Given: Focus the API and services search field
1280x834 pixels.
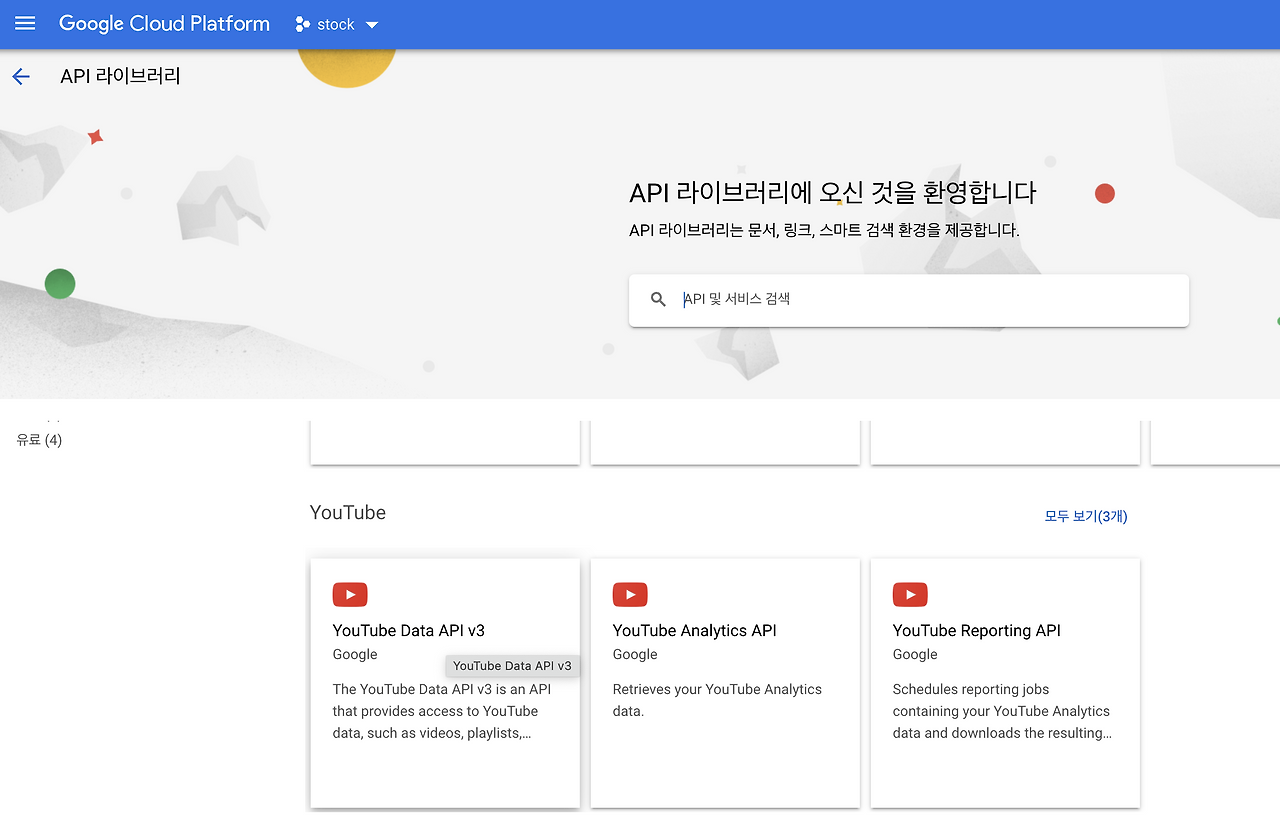Looking at the screenshot, I should tap(909, 300).
